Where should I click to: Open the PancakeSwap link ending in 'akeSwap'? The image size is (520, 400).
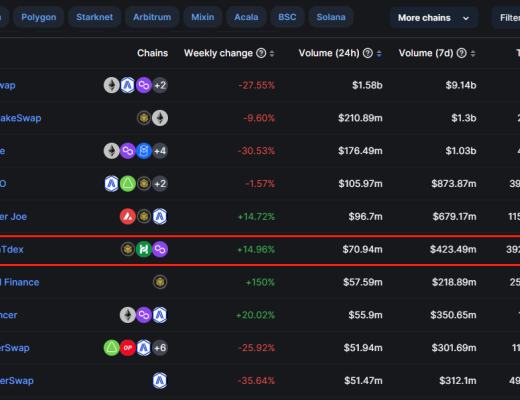coord(20,118)
